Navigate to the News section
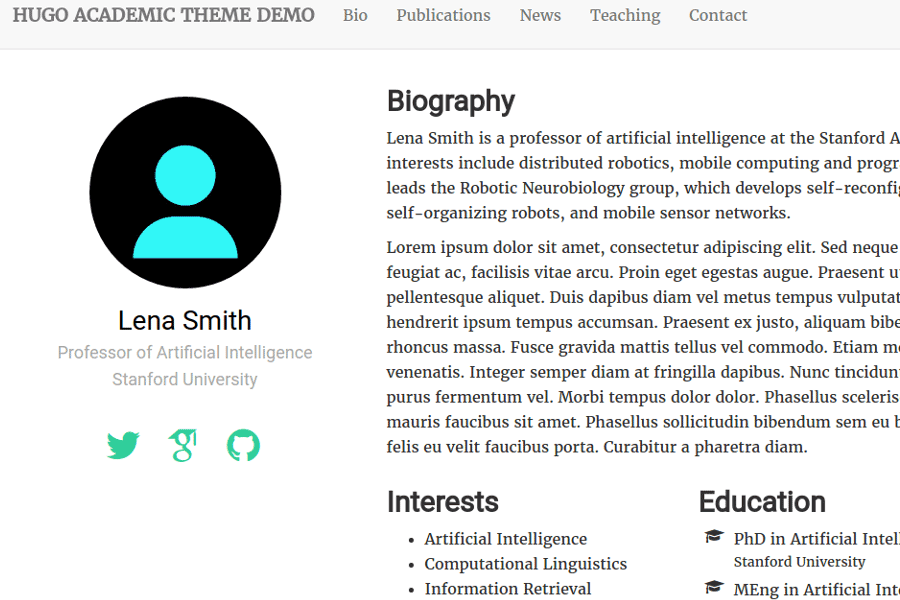 point(540,16)
